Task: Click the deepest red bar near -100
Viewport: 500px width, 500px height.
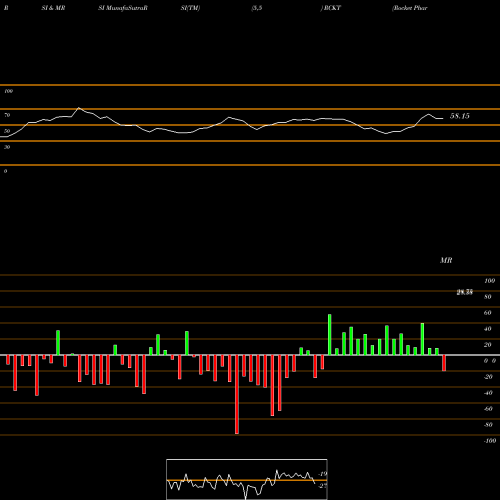Action: (237, 394)
